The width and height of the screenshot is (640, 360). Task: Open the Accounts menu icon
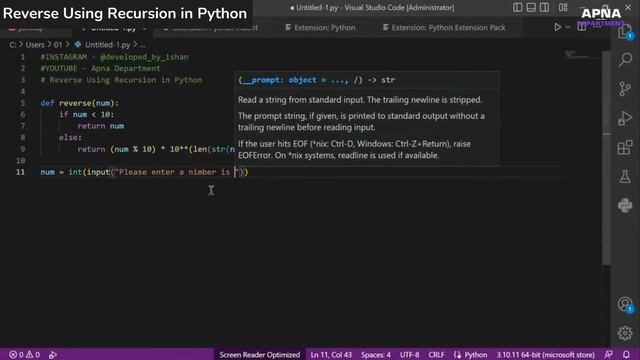625,304
